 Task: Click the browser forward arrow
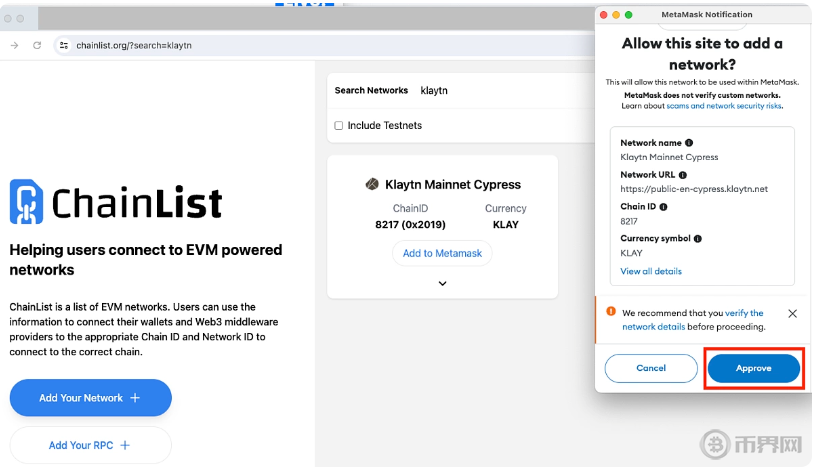(x=15, y=45)
